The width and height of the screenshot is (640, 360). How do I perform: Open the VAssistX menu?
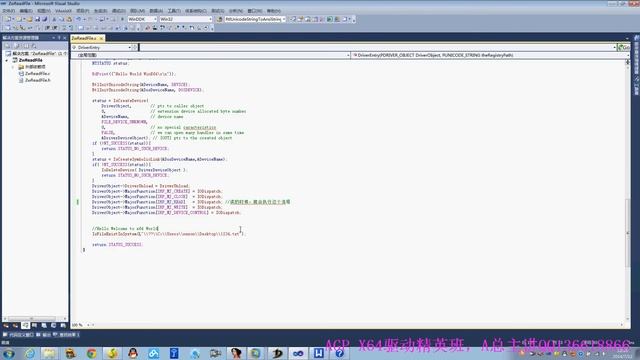(x=63, y=11)
